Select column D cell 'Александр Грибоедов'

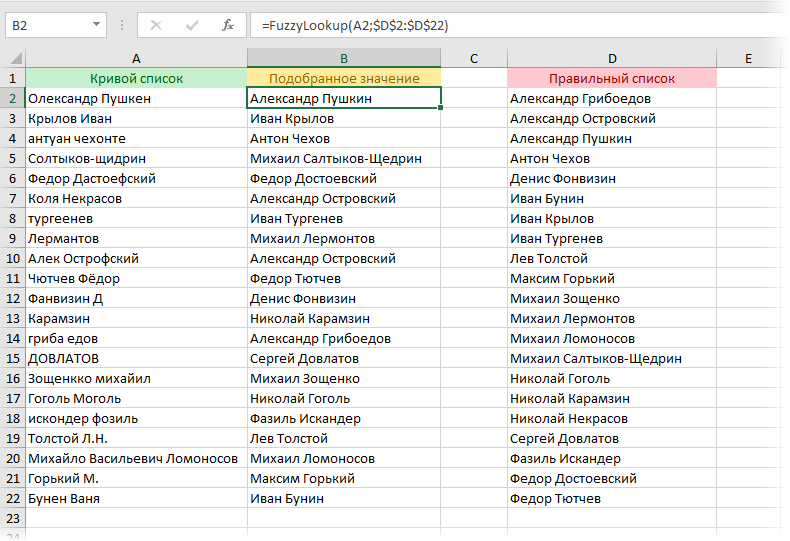click(612, 98)
